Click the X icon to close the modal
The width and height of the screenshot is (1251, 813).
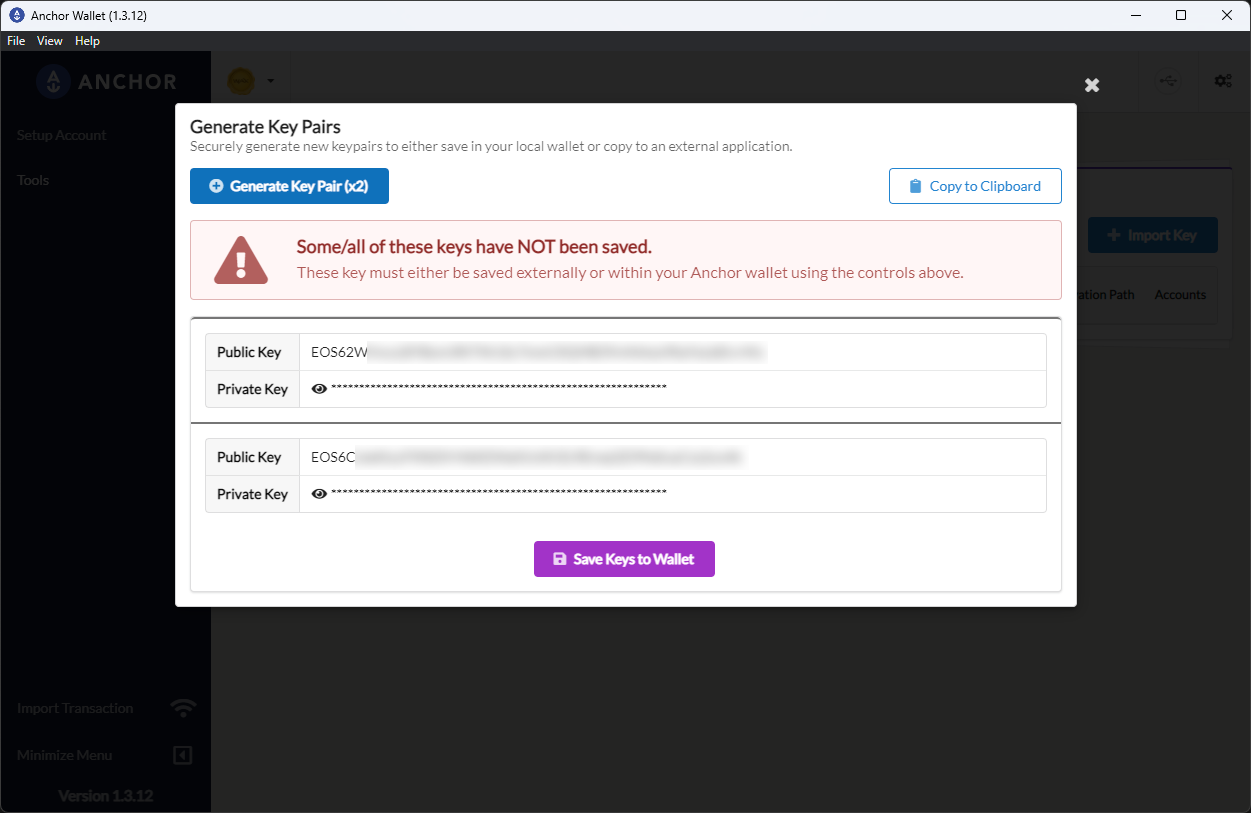coord(1092,85)
